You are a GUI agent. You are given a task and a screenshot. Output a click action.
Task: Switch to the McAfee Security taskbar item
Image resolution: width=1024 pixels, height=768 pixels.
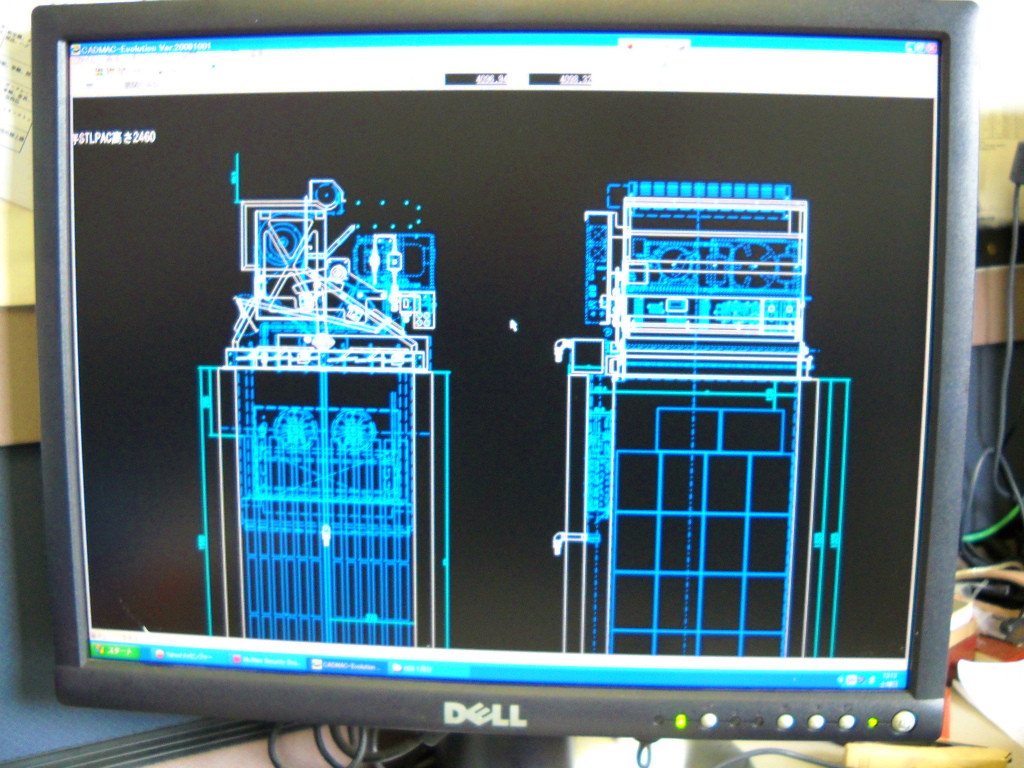(266, 661)
